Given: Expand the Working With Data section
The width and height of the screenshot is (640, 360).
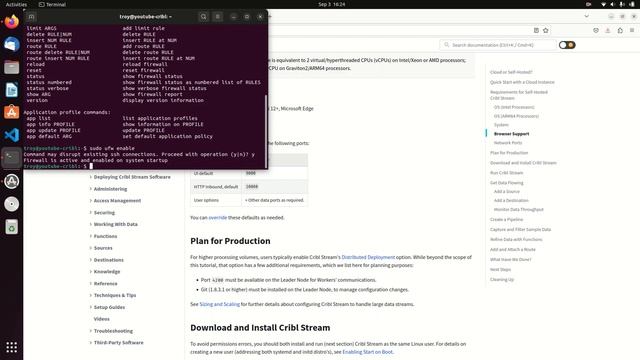Looking at the screenshot, I should [x=116, y=224].
